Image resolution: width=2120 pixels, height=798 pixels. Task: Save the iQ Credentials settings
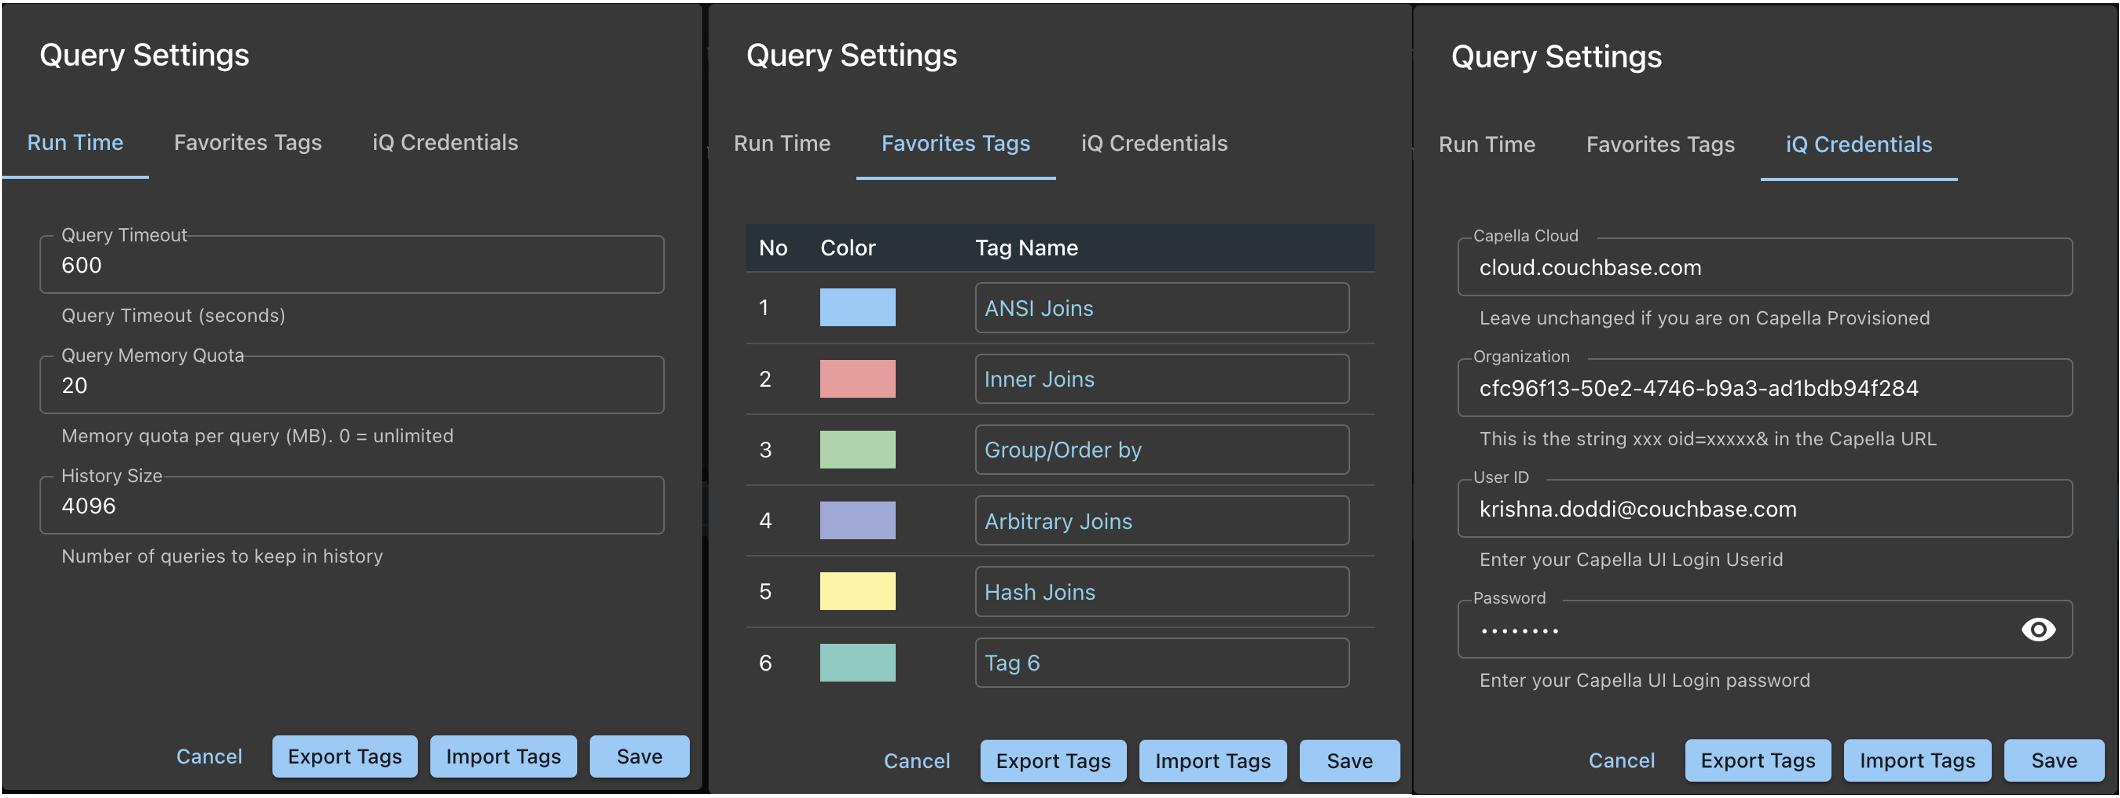pyautogui.click(x=2055, y=761)
